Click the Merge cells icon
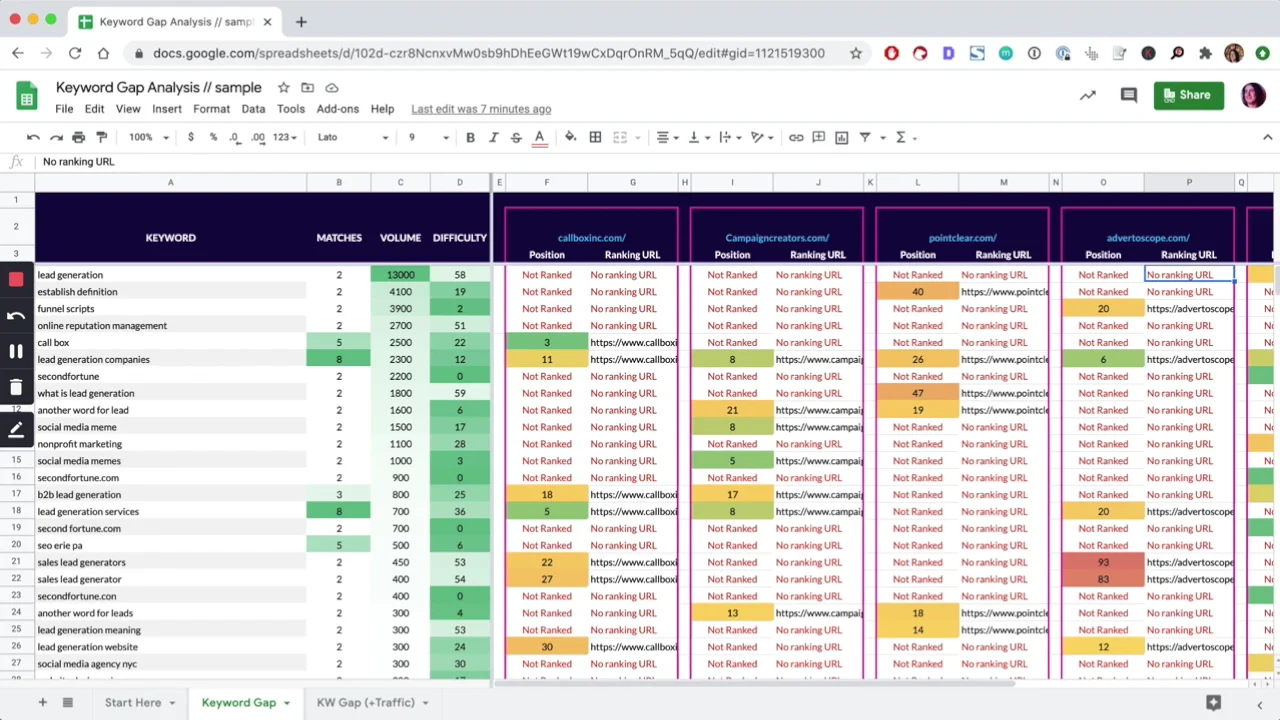The width and height of the screenshot is (1280, 720). coord(620,137)
